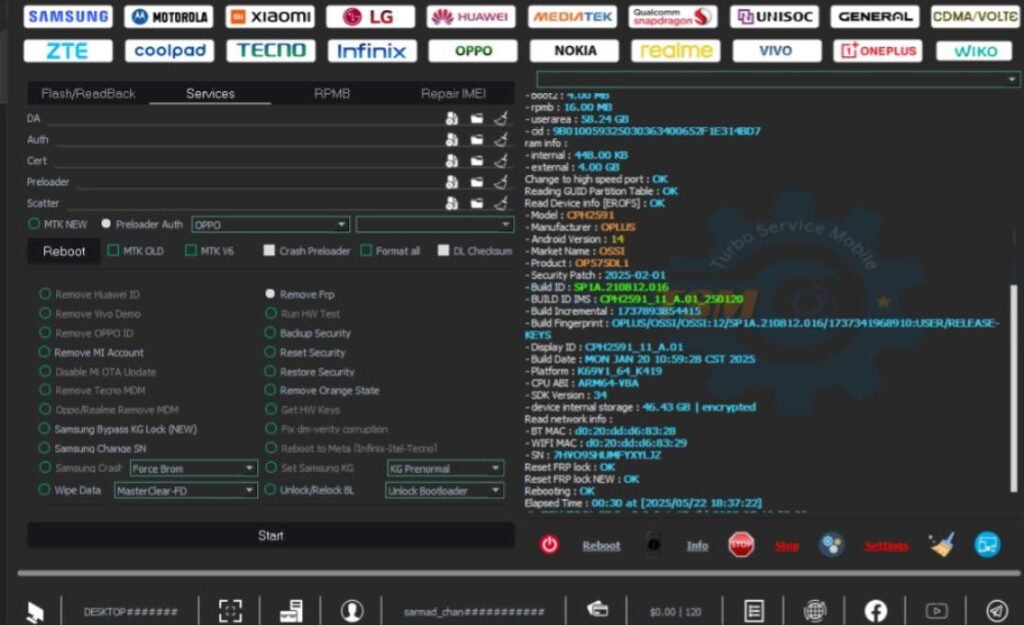Click the log output vertical scrollbar
1024x625 pixels.
[x=1014, y=388]
